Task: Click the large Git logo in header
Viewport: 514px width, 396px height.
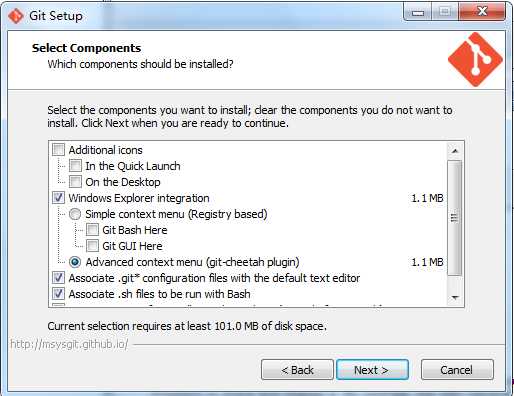Action: click(475, 60)
